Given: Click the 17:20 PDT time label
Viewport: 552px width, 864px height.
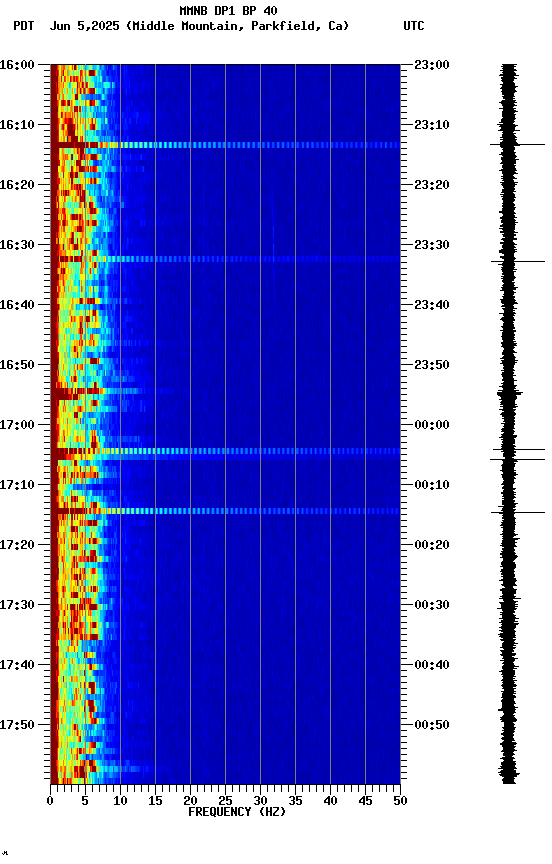Looking at the screenshot, I should click(x=17, y=546).
